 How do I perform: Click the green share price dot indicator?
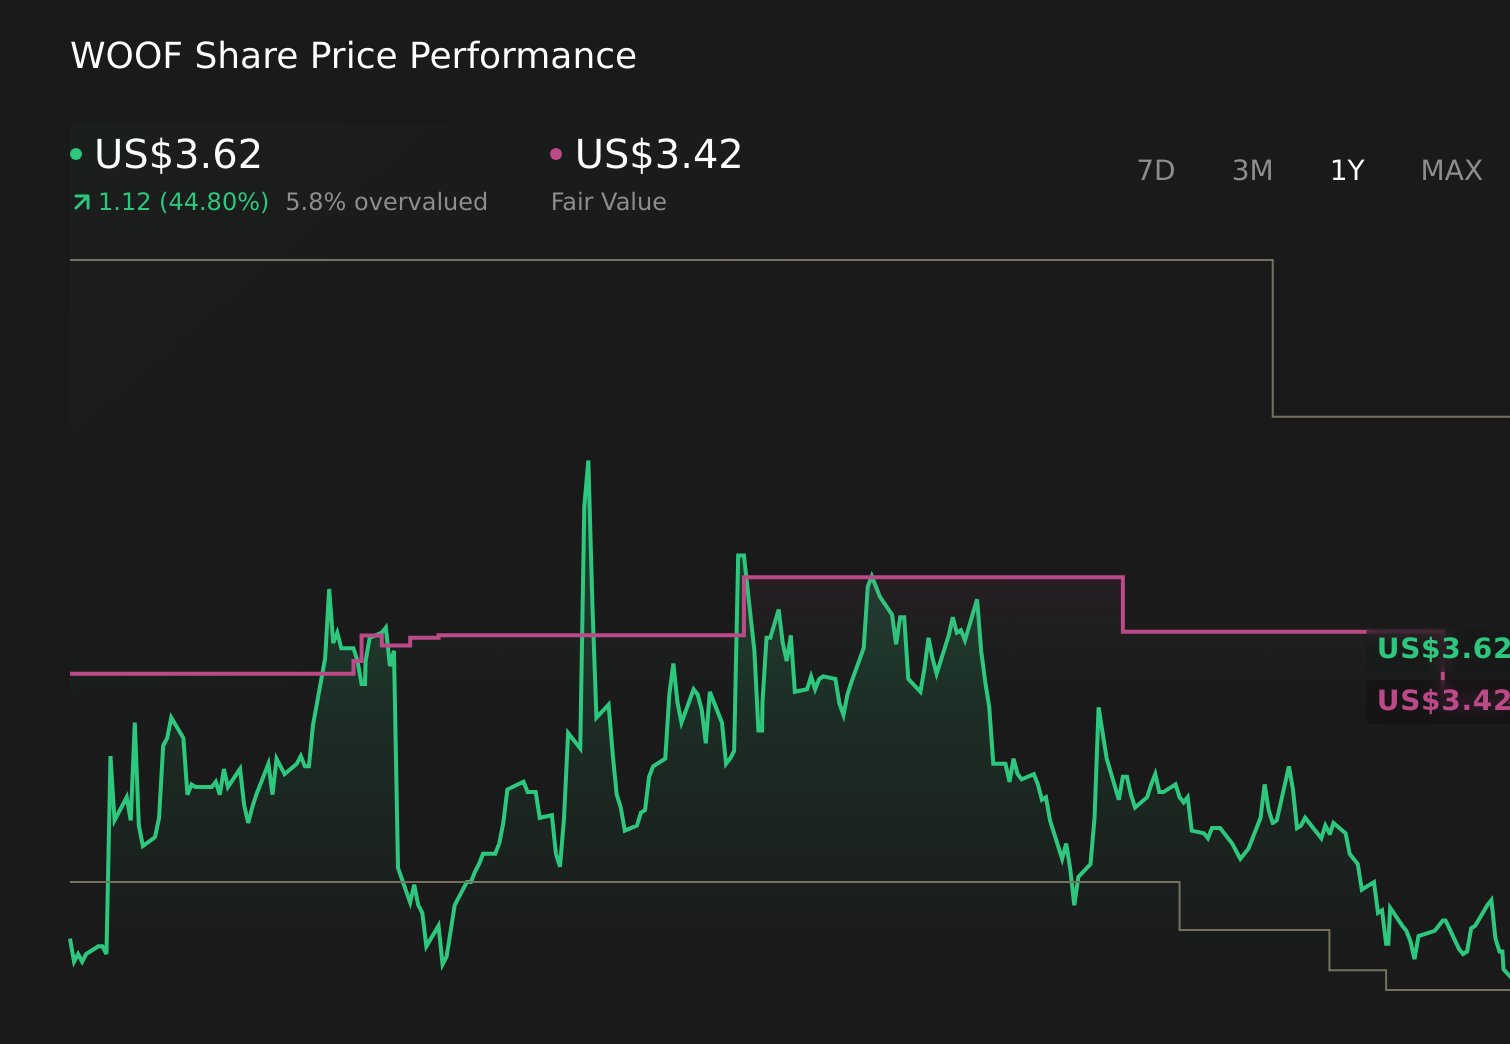click(76, 154)
